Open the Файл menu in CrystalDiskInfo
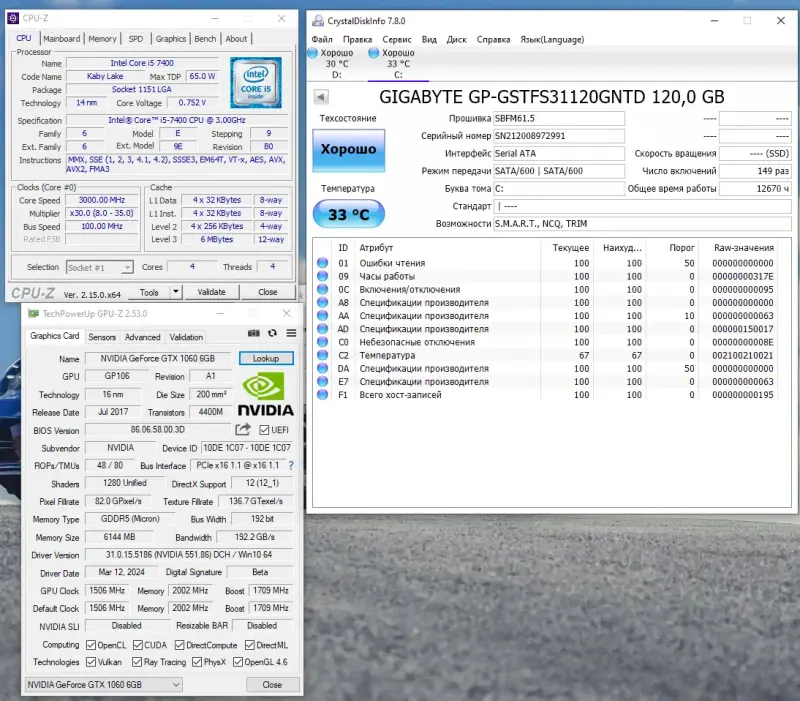Image resolution: width=800 pixels, height=701 pixels. (x=322, y=39)
